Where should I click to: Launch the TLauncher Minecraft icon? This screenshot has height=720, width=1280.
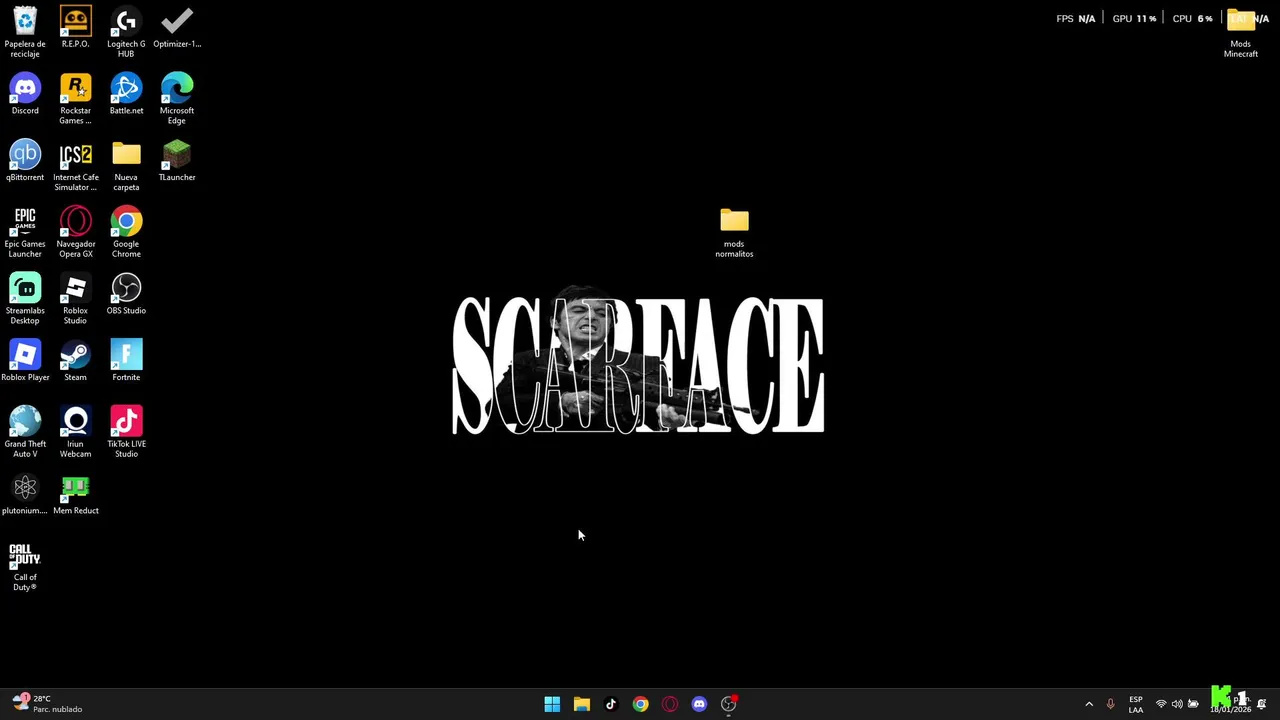point(177,161)
